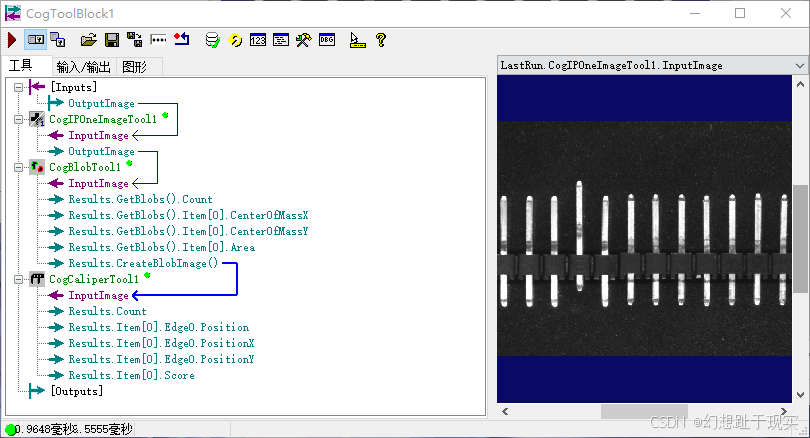Screen dimensions: 810x438
Task: Switch to the 图形 tab
Action: (135, 67)
